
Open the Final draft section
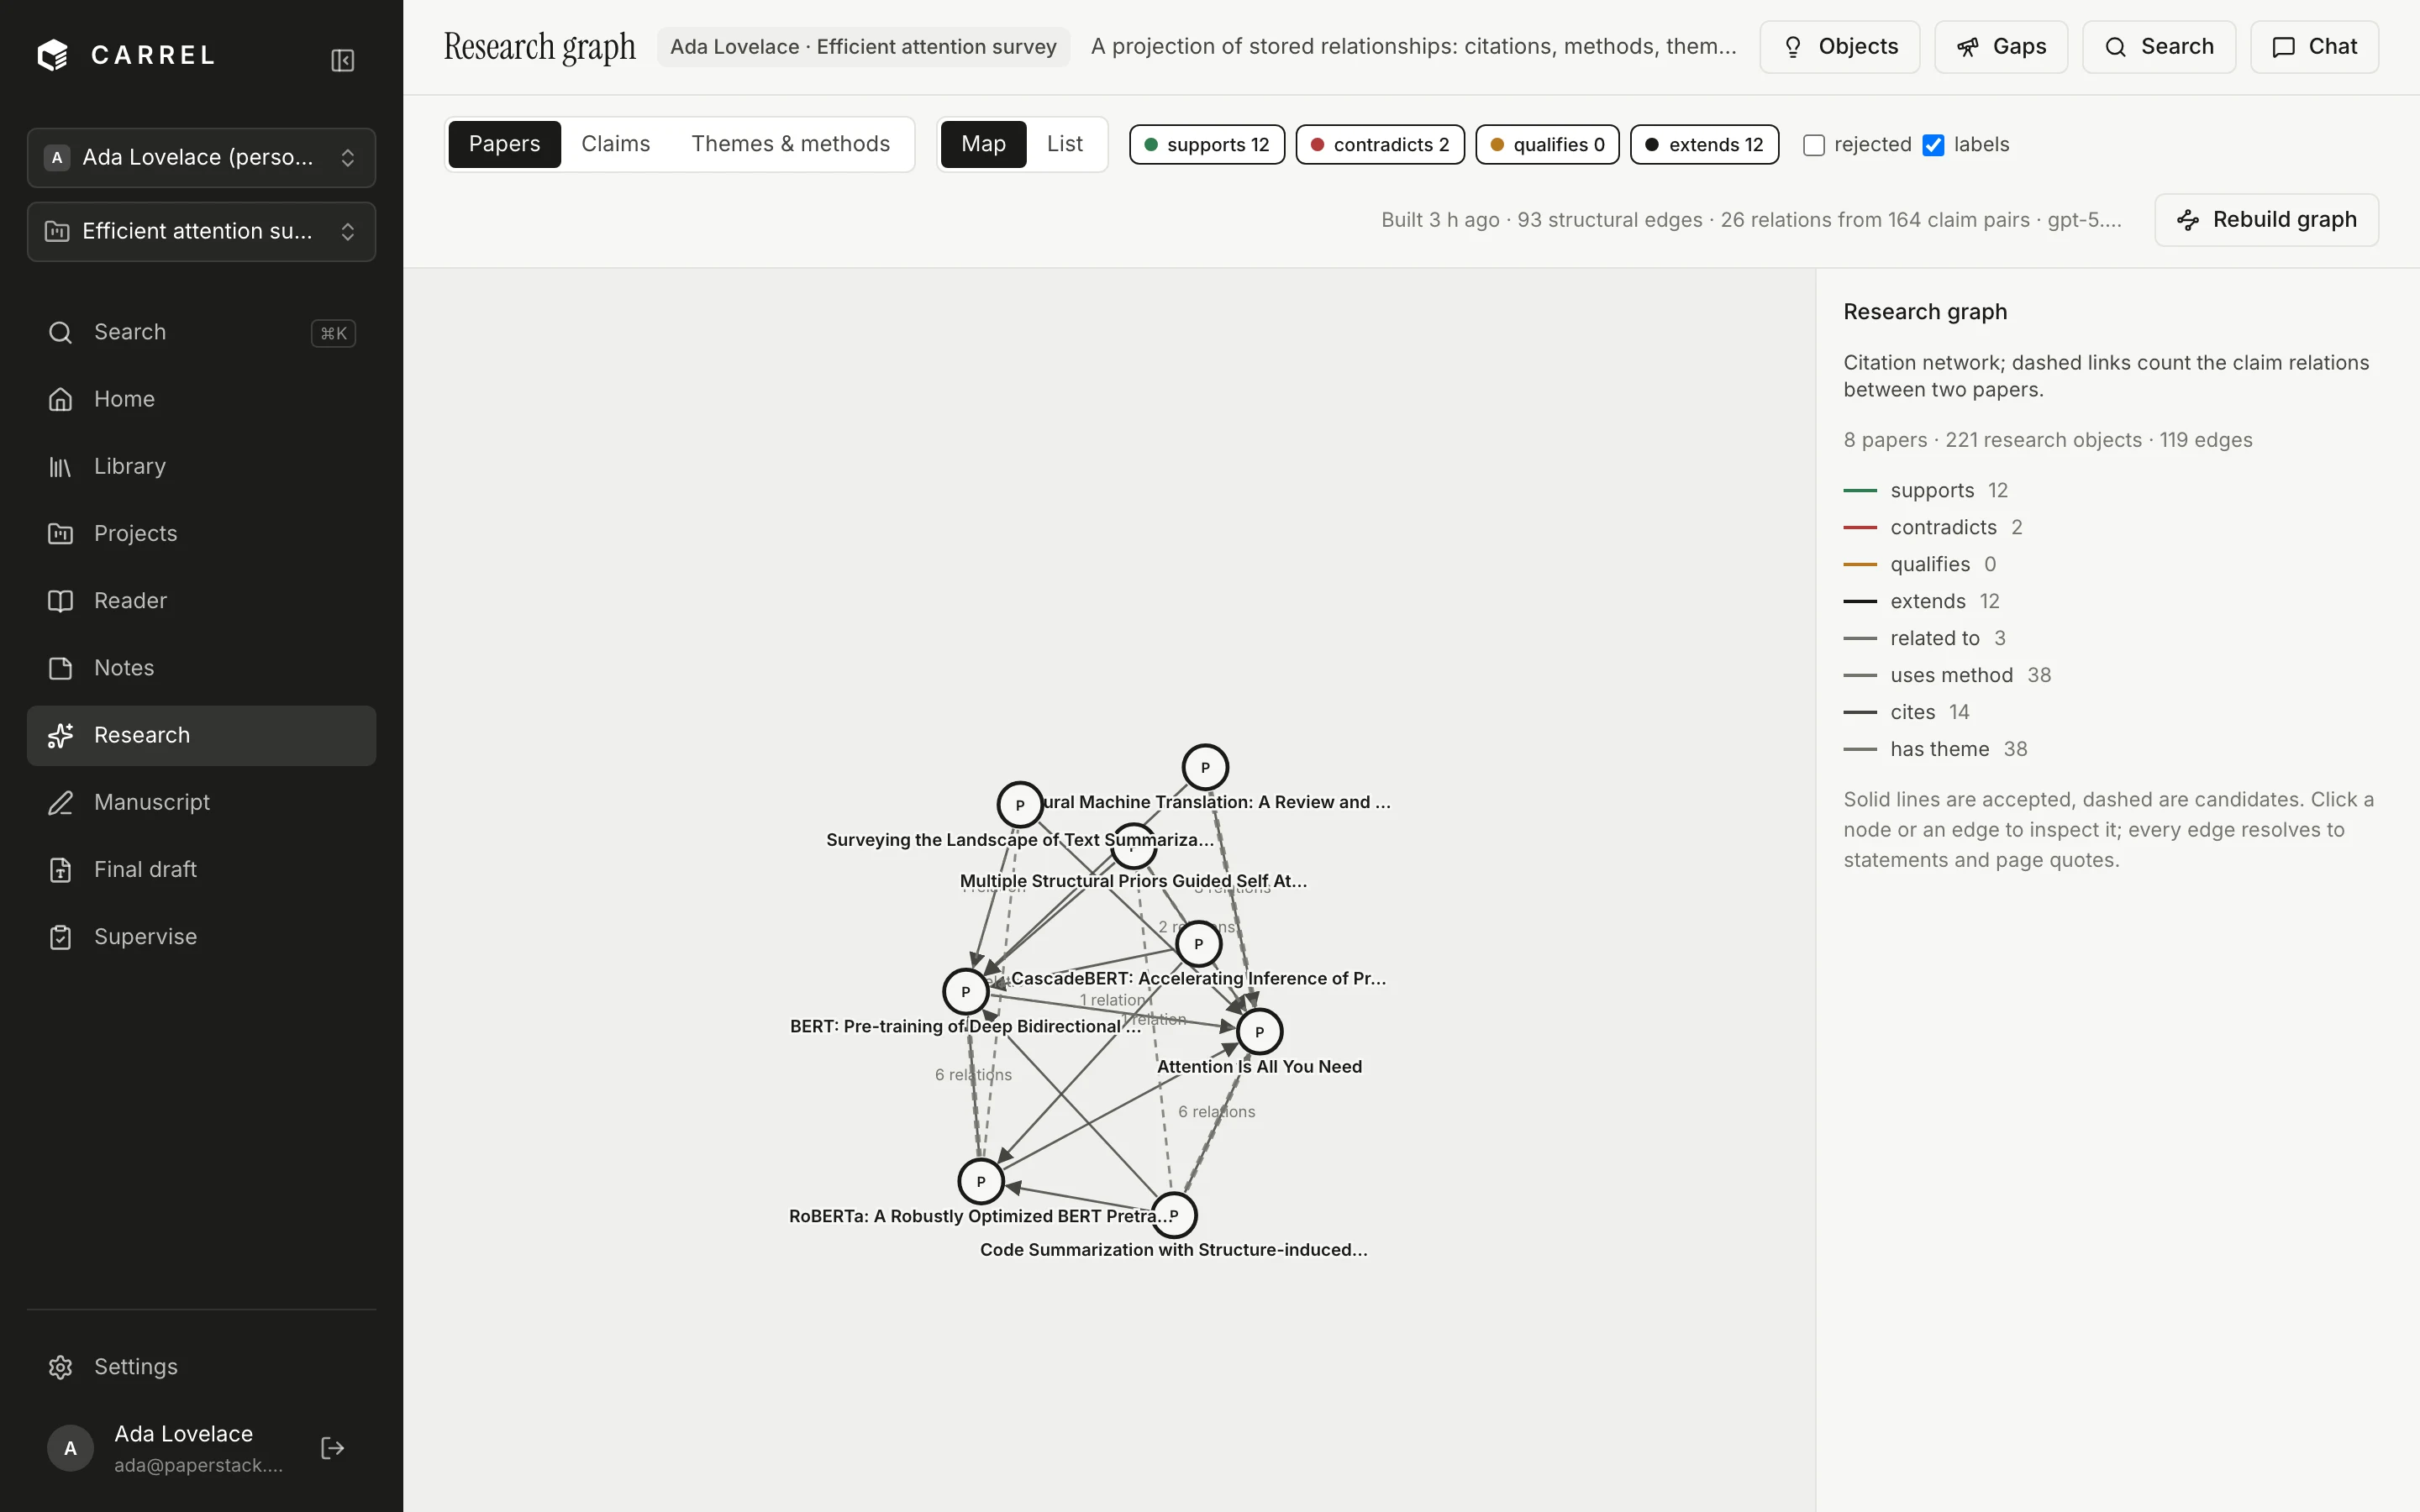point(201,869)
